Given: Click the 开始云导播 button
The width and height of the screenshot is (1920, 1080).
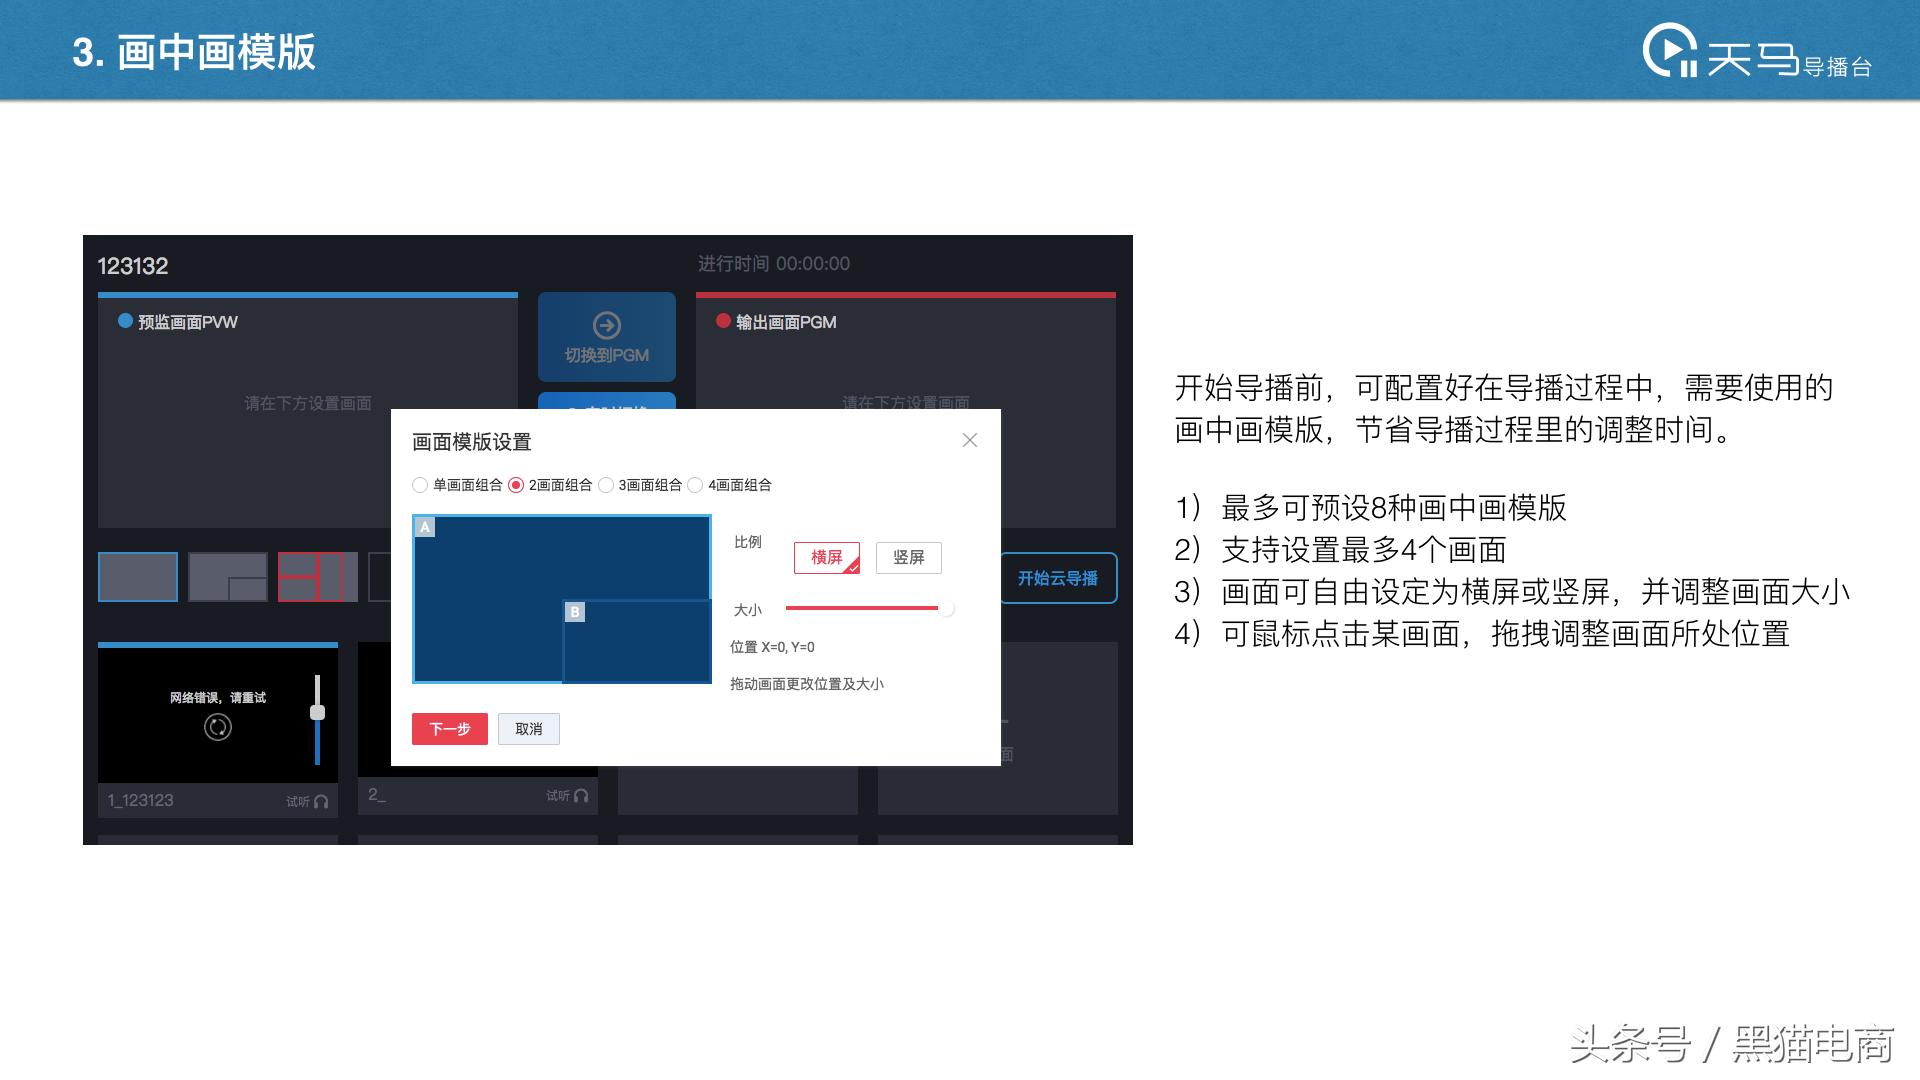Looking at the screenshot, I should coord(1057,578).
